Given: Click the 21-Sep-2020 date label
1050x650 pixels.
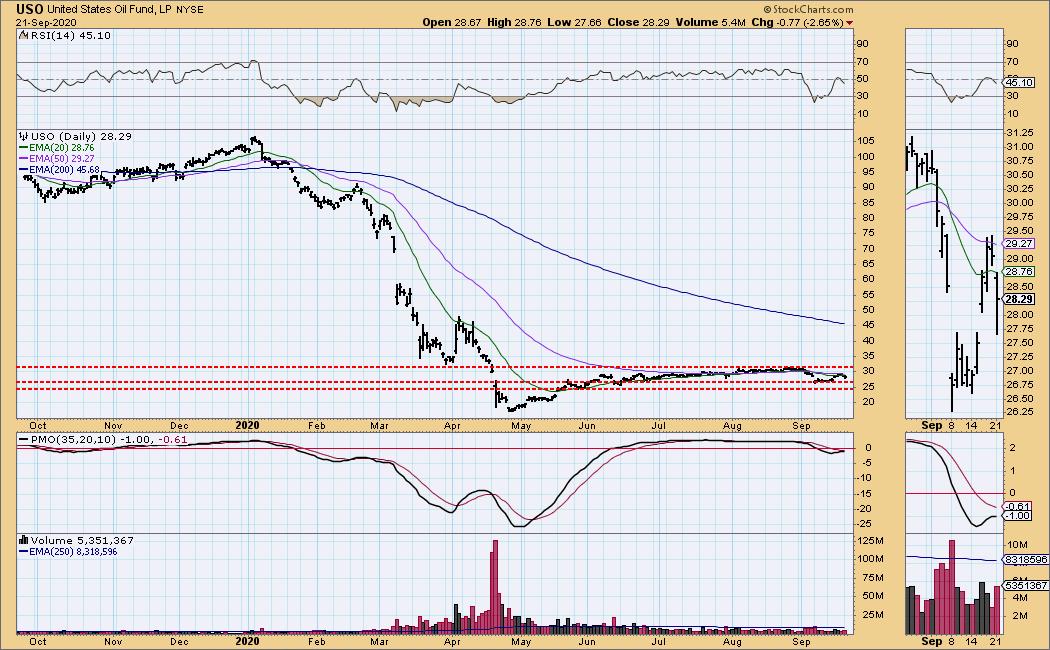Looking at the screenshot, I should pos(46,23).
